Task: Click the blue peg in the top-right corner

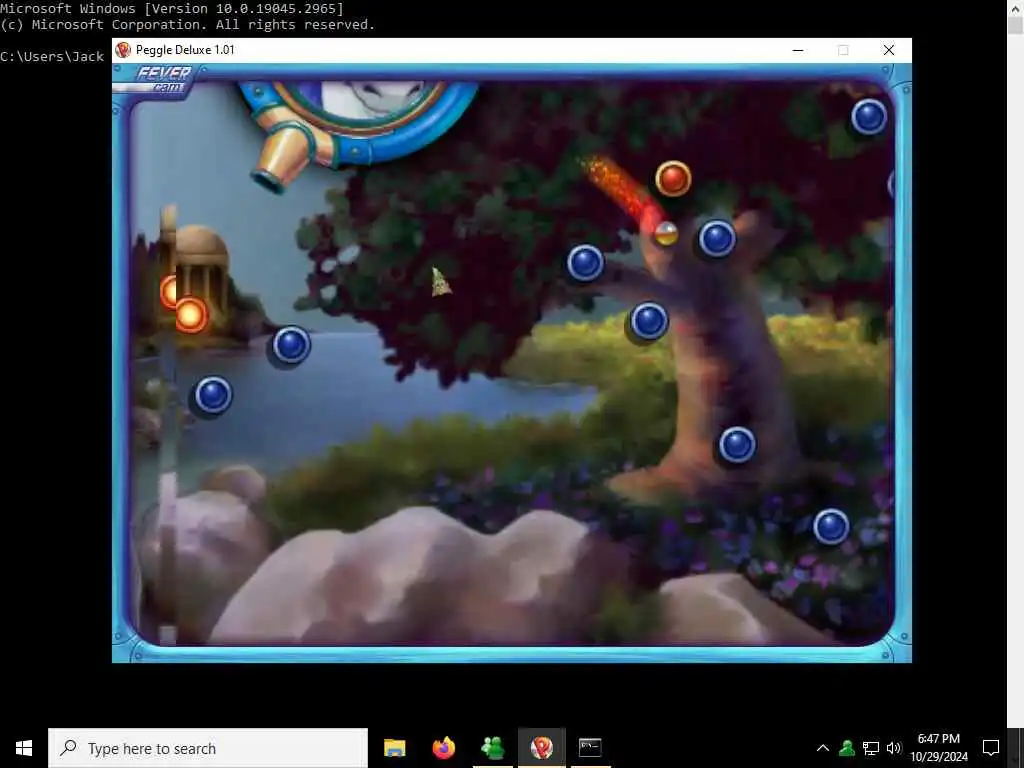Action: (x=869, y=117)
